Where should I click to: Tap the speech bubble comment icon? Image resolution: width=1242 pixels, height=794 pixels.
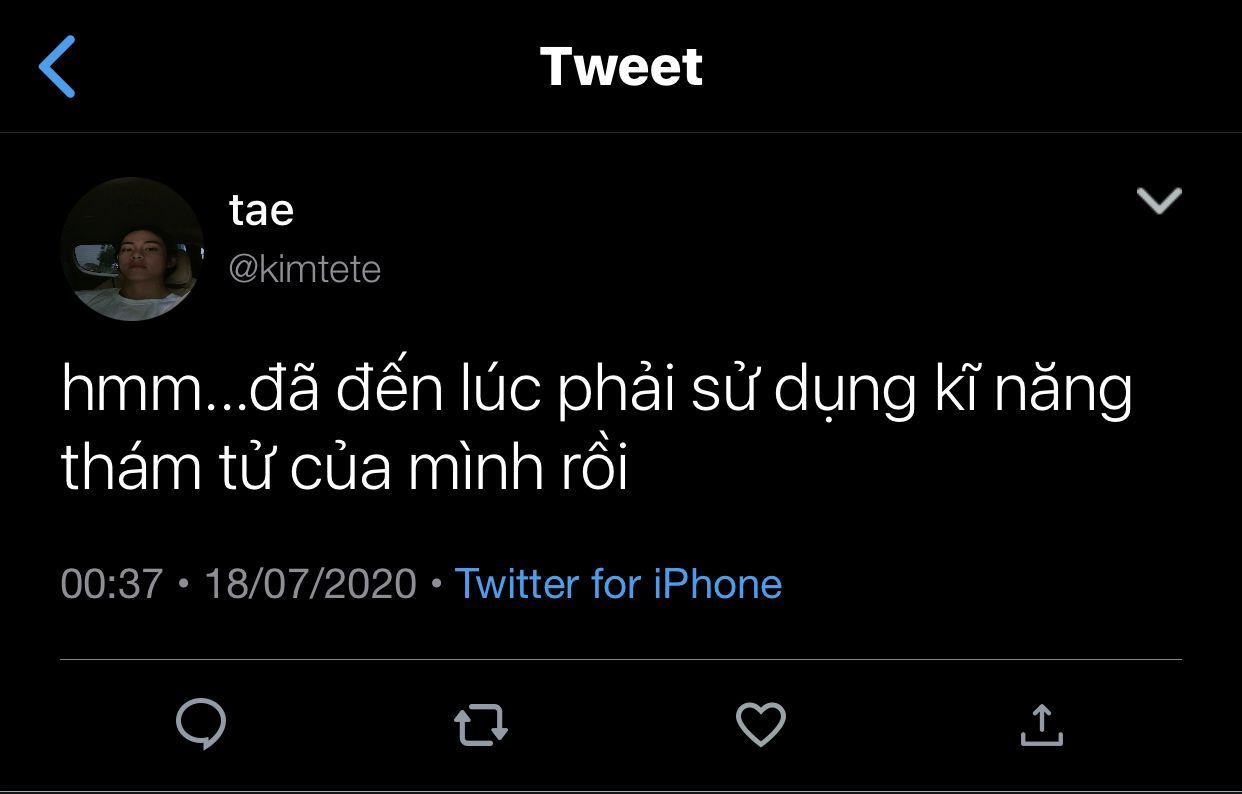(x=200, y=724)
